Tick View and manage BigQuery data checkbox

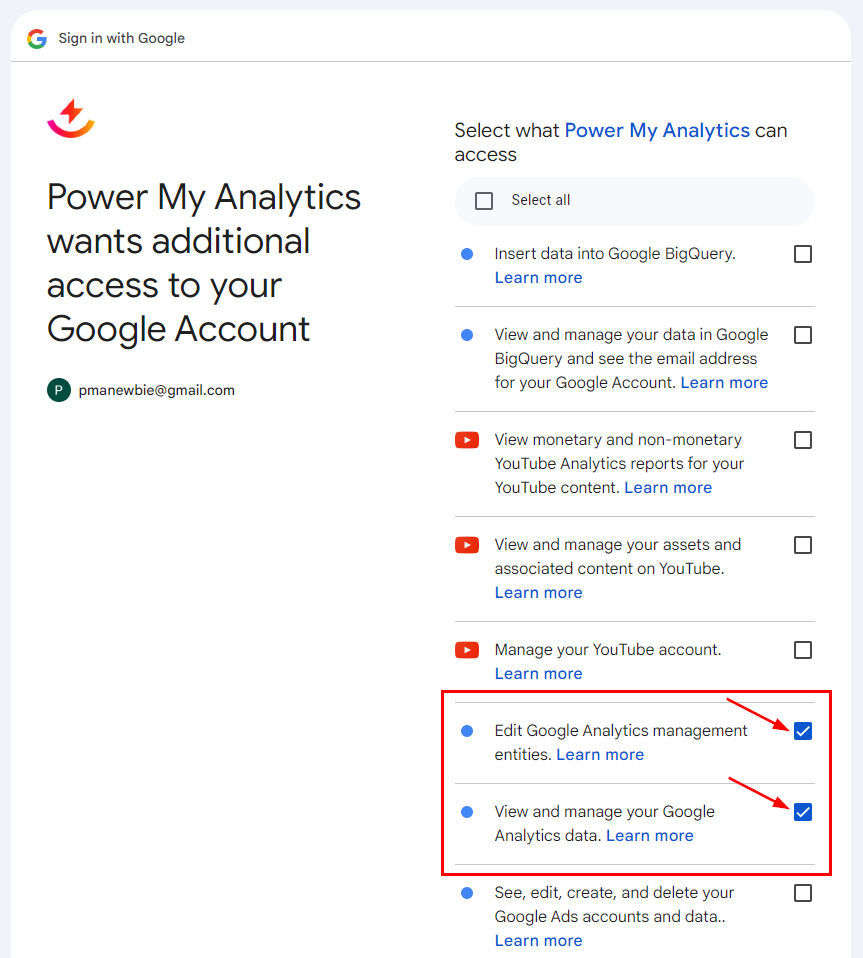(x=802, y=335)
